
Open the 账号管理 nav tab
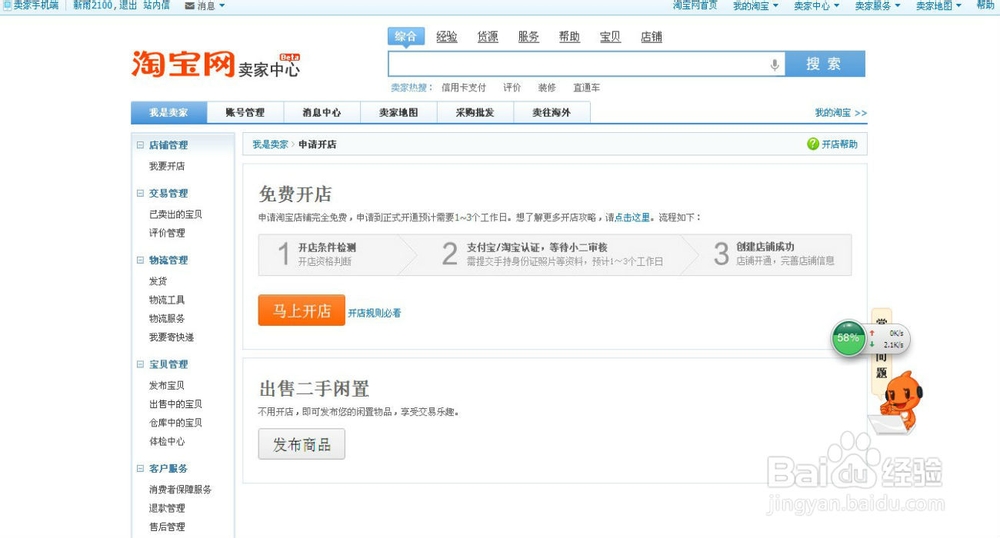[246, 112]
